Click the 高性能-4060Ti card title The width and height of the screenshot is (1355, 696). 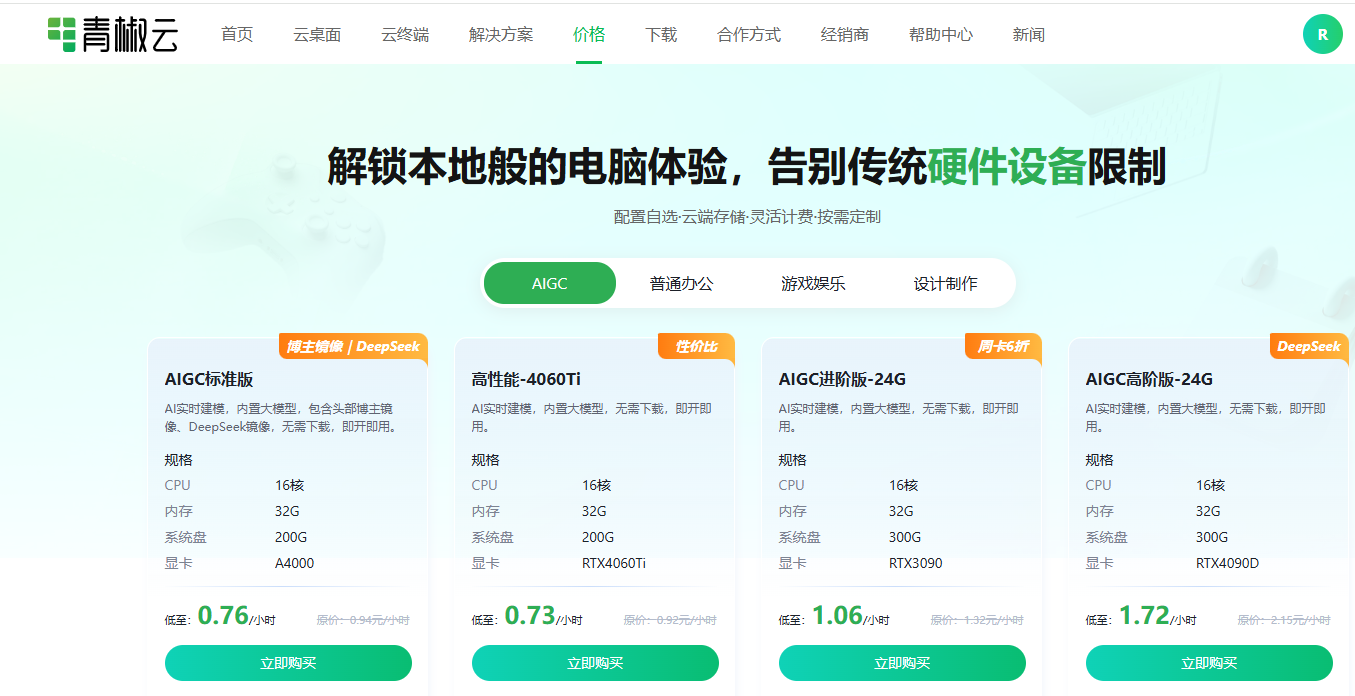pyautogui.click(x=526, y=379)
